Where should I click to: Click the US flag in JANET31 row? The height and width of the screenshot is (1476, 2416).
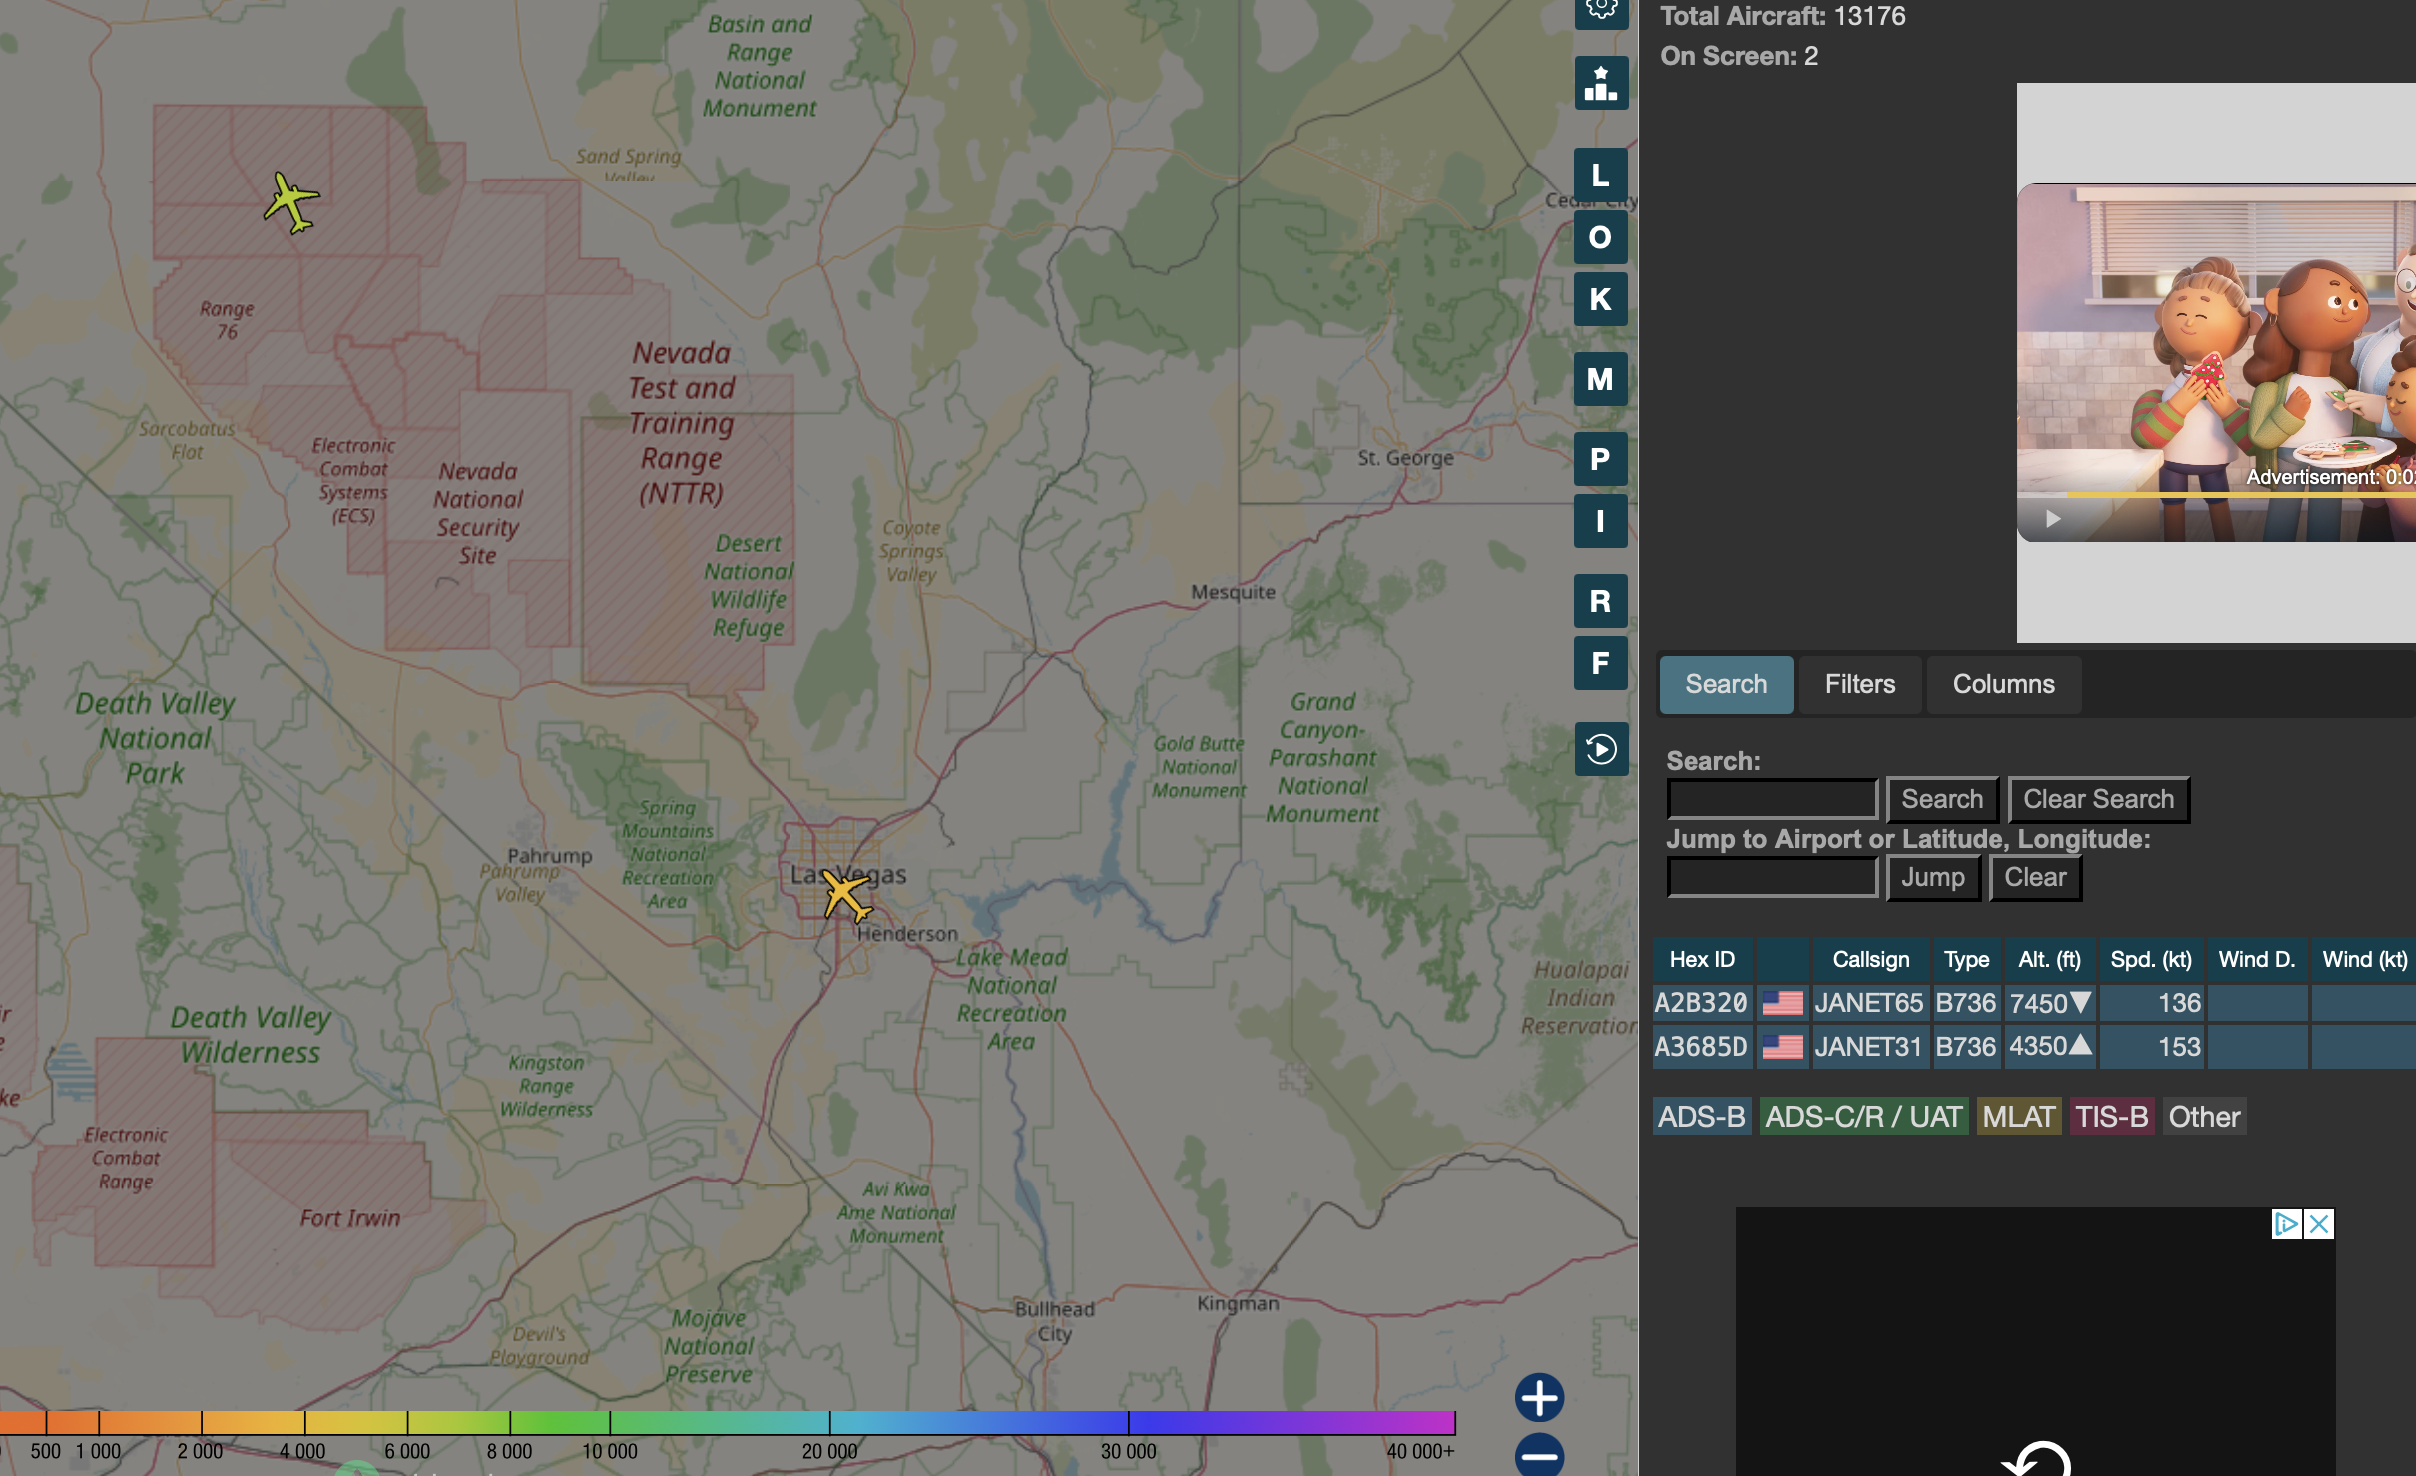1782,1046
